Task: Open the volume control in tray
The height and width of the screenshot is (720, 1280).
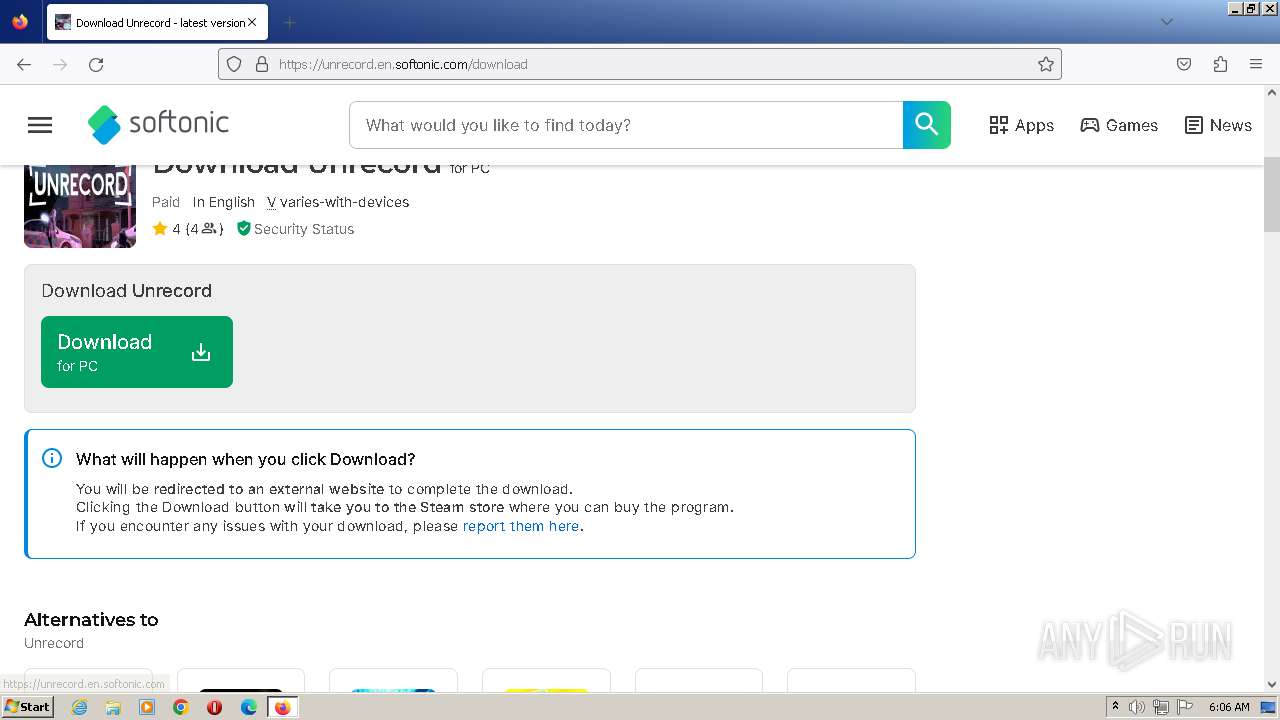Action: pos(1137,707)
